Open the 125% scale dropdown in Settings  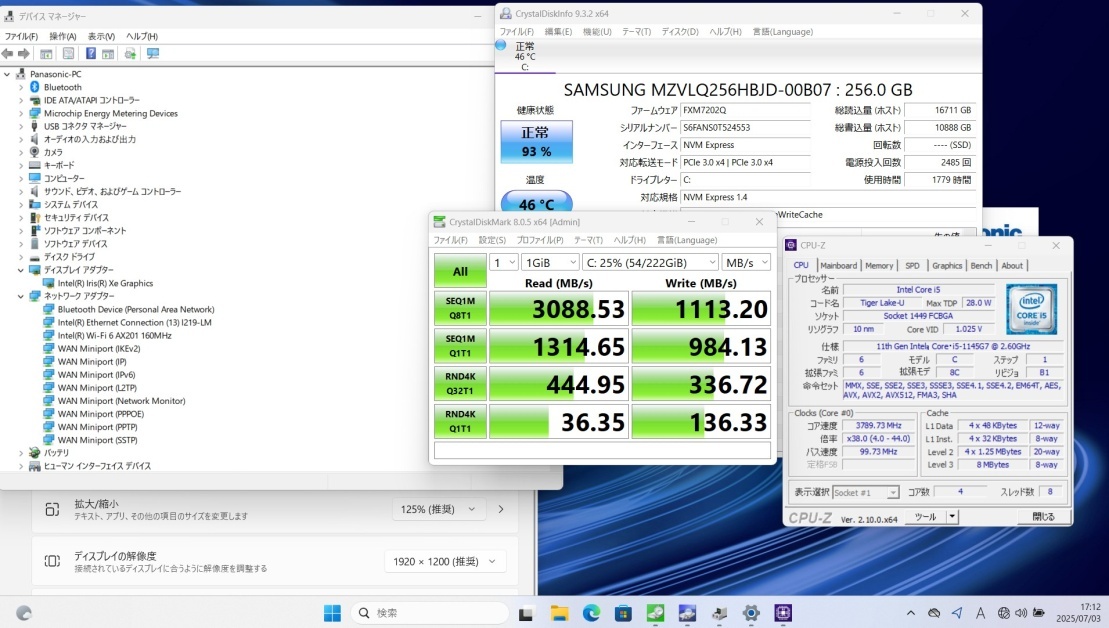click(439, 509)
